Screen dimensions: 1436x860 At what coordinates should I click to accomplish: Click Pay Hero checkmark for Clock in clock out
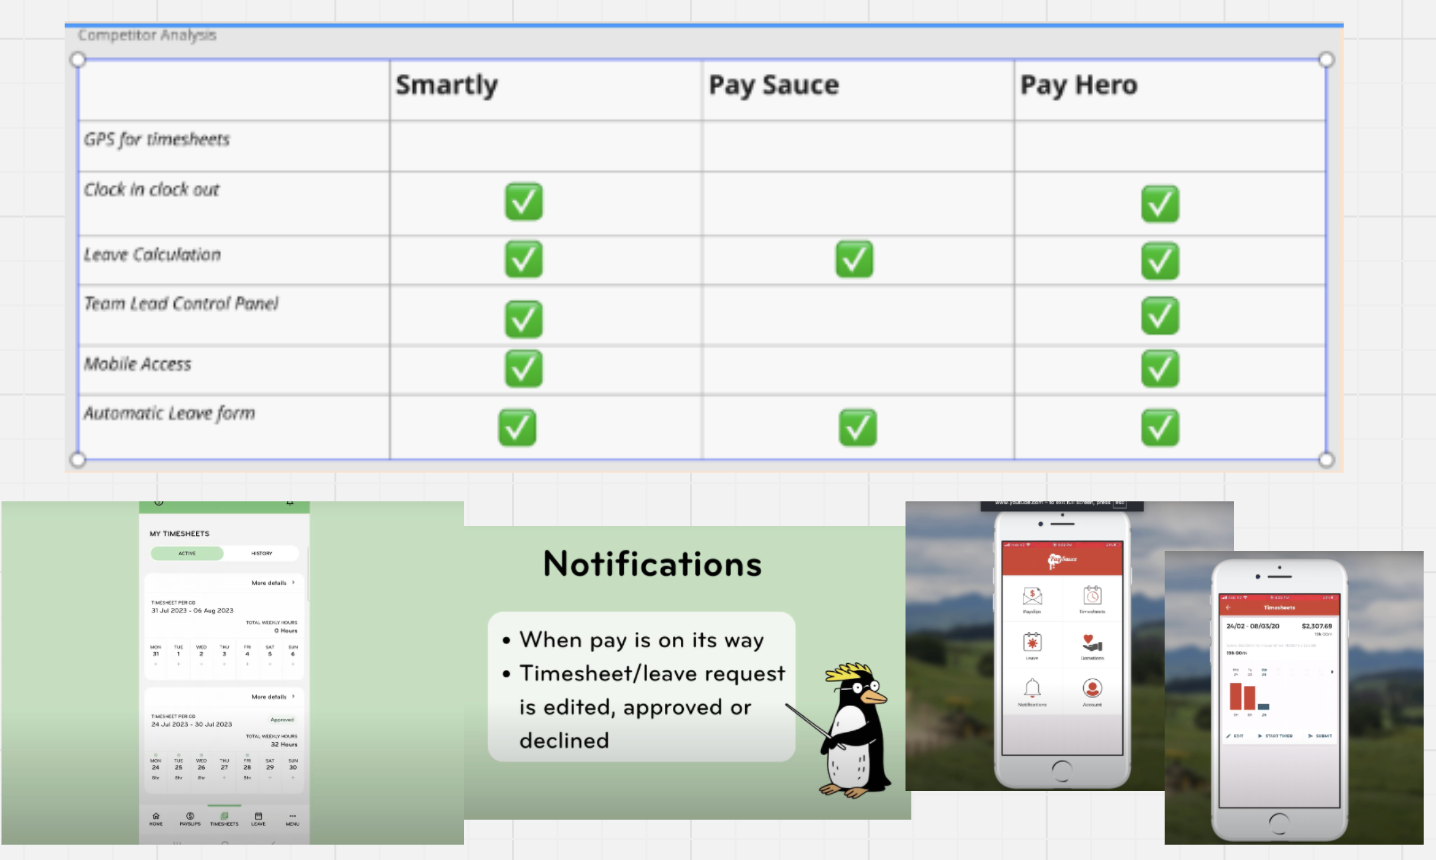(1160, 204)
